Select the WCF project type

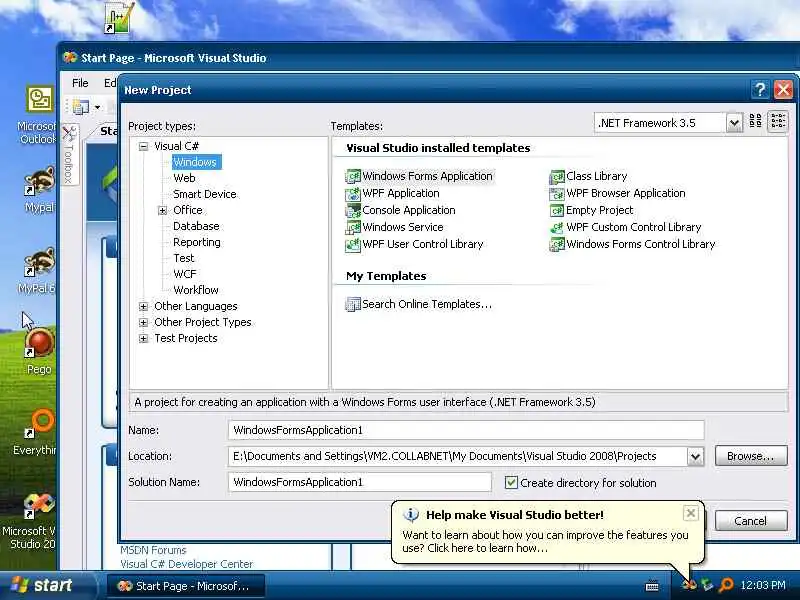tap(185, 274)
